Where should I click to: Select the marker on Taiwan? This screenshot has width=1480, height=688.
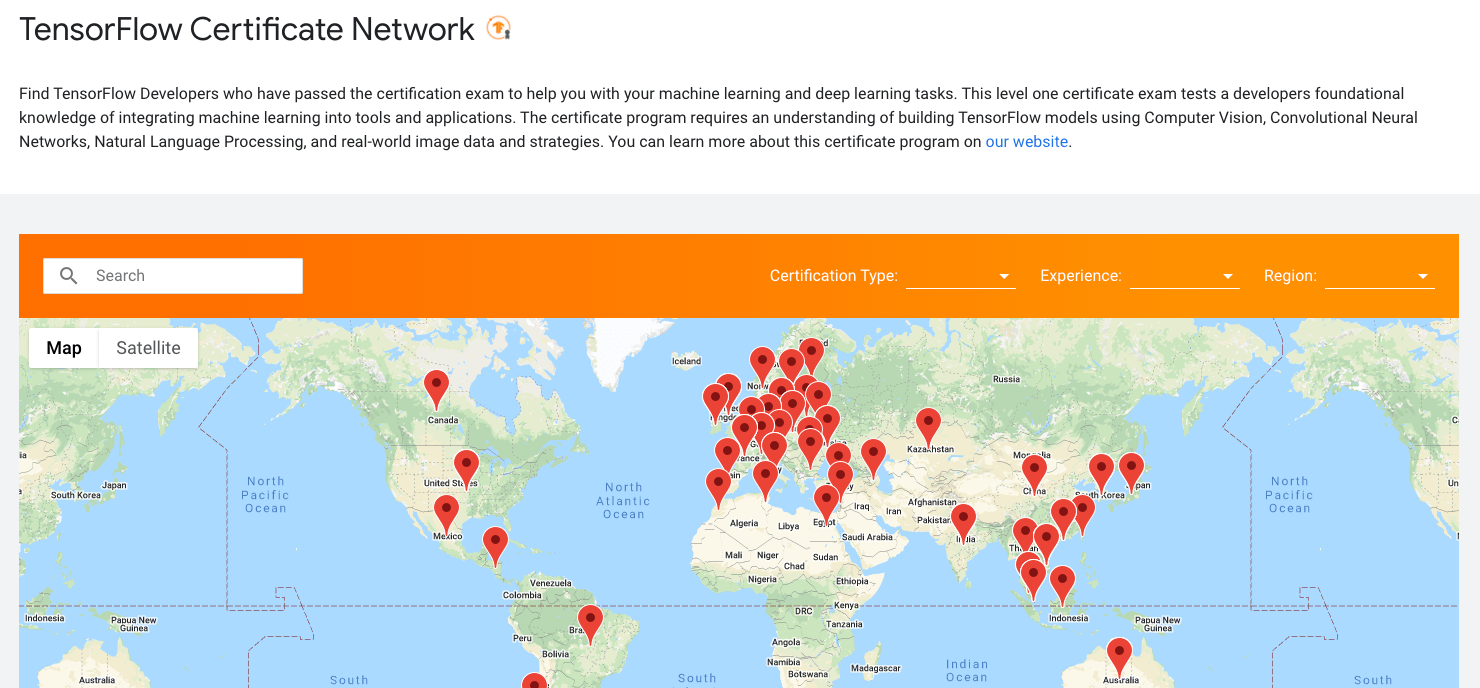pos(1082,514)
